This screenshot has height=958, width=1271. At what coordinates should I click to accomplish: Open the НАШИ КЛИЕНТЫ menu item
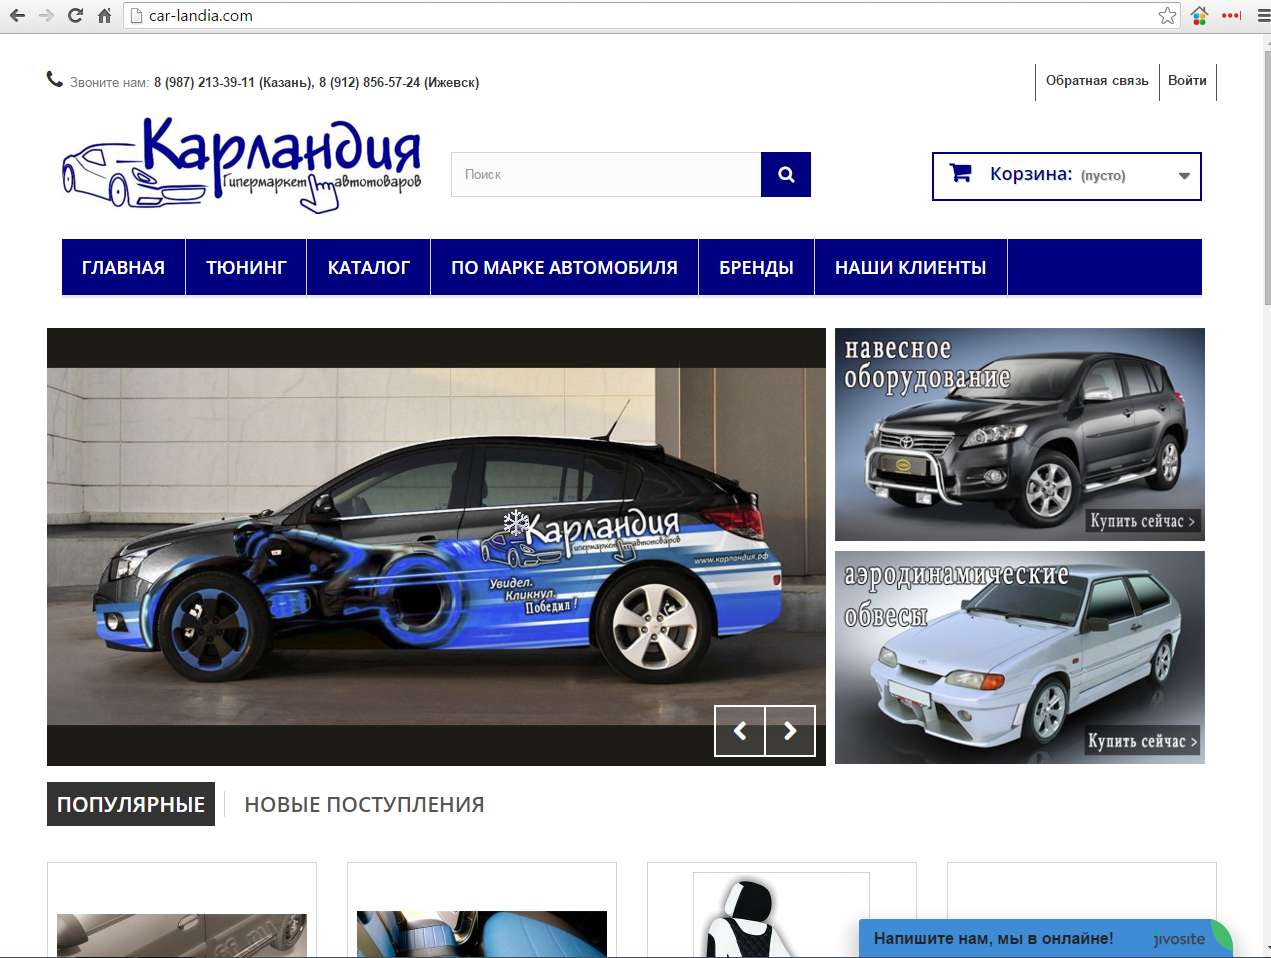[x=911, y=267]
